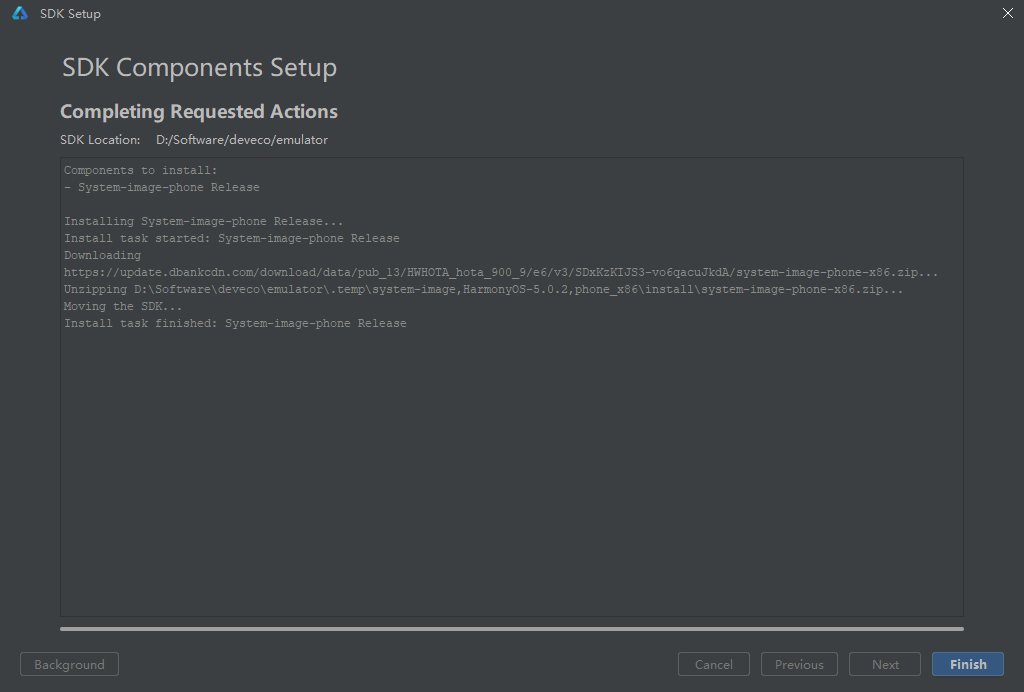Viewport: 1024px width, 692px height.
Task: Click the Previous button
Action: (x=799, y=664)
